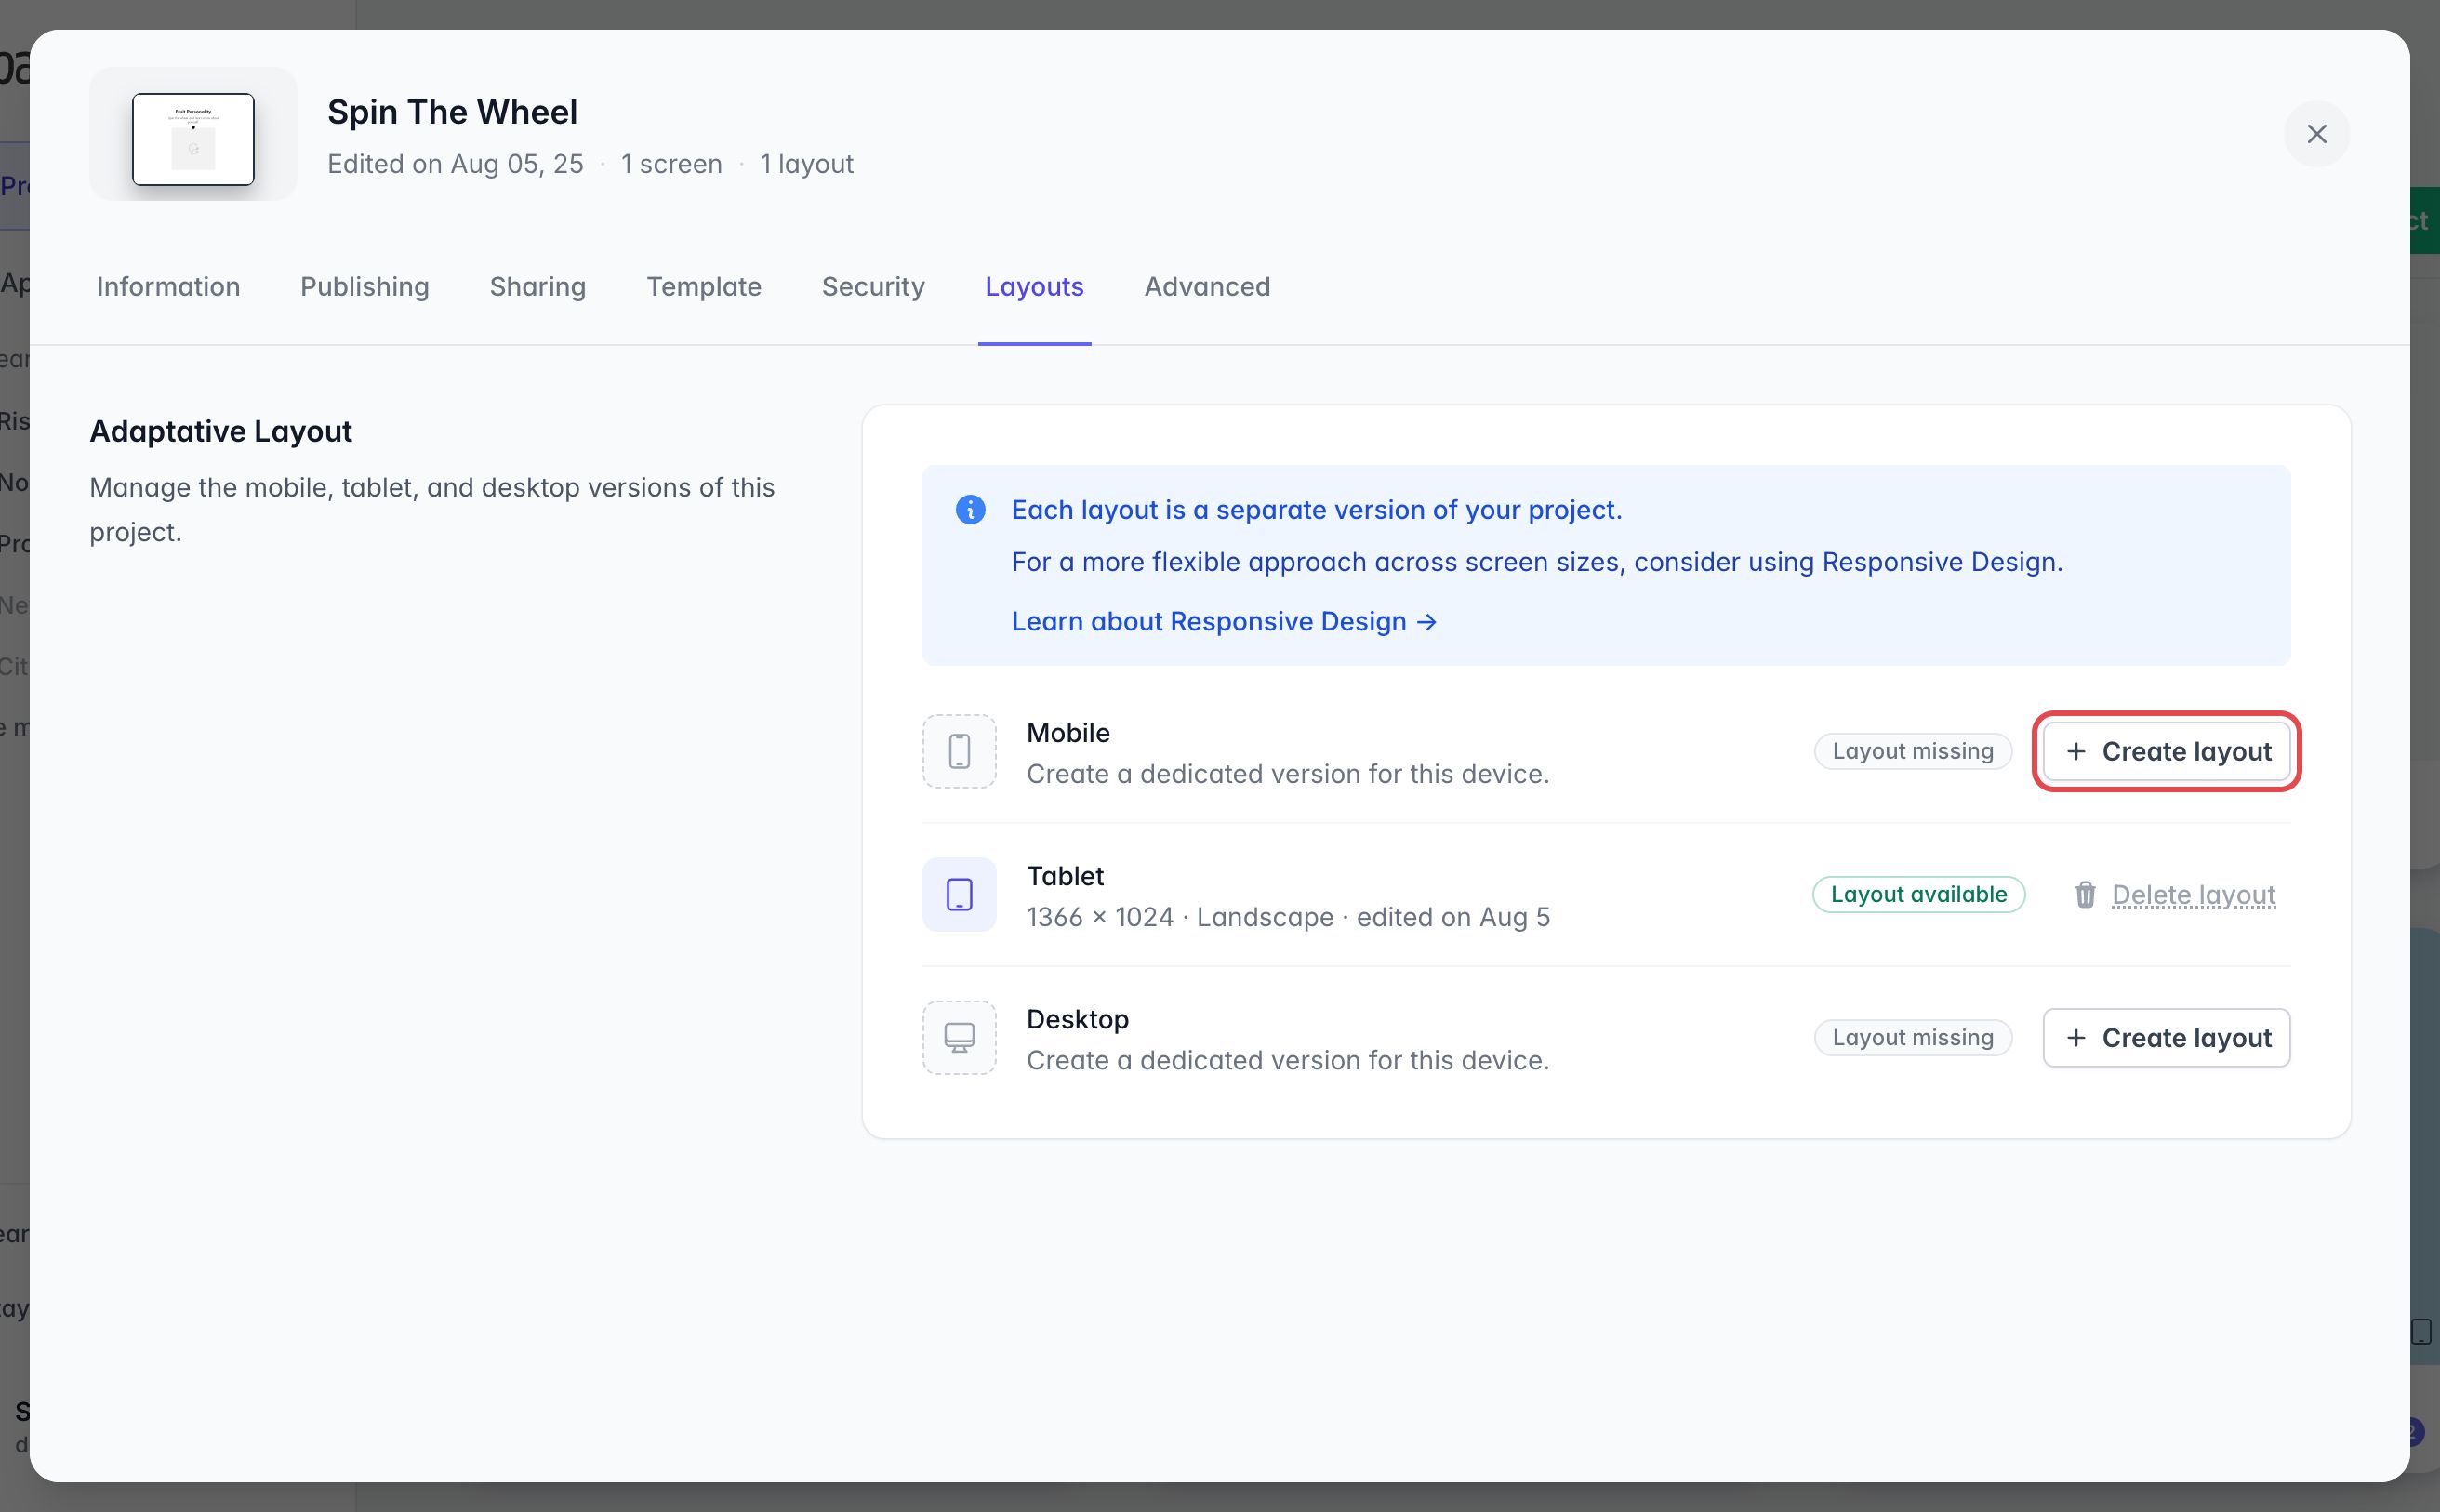Click the Mobile device icon
The height and width of the screenshot is (1512, 2440).
coord(959,751)
